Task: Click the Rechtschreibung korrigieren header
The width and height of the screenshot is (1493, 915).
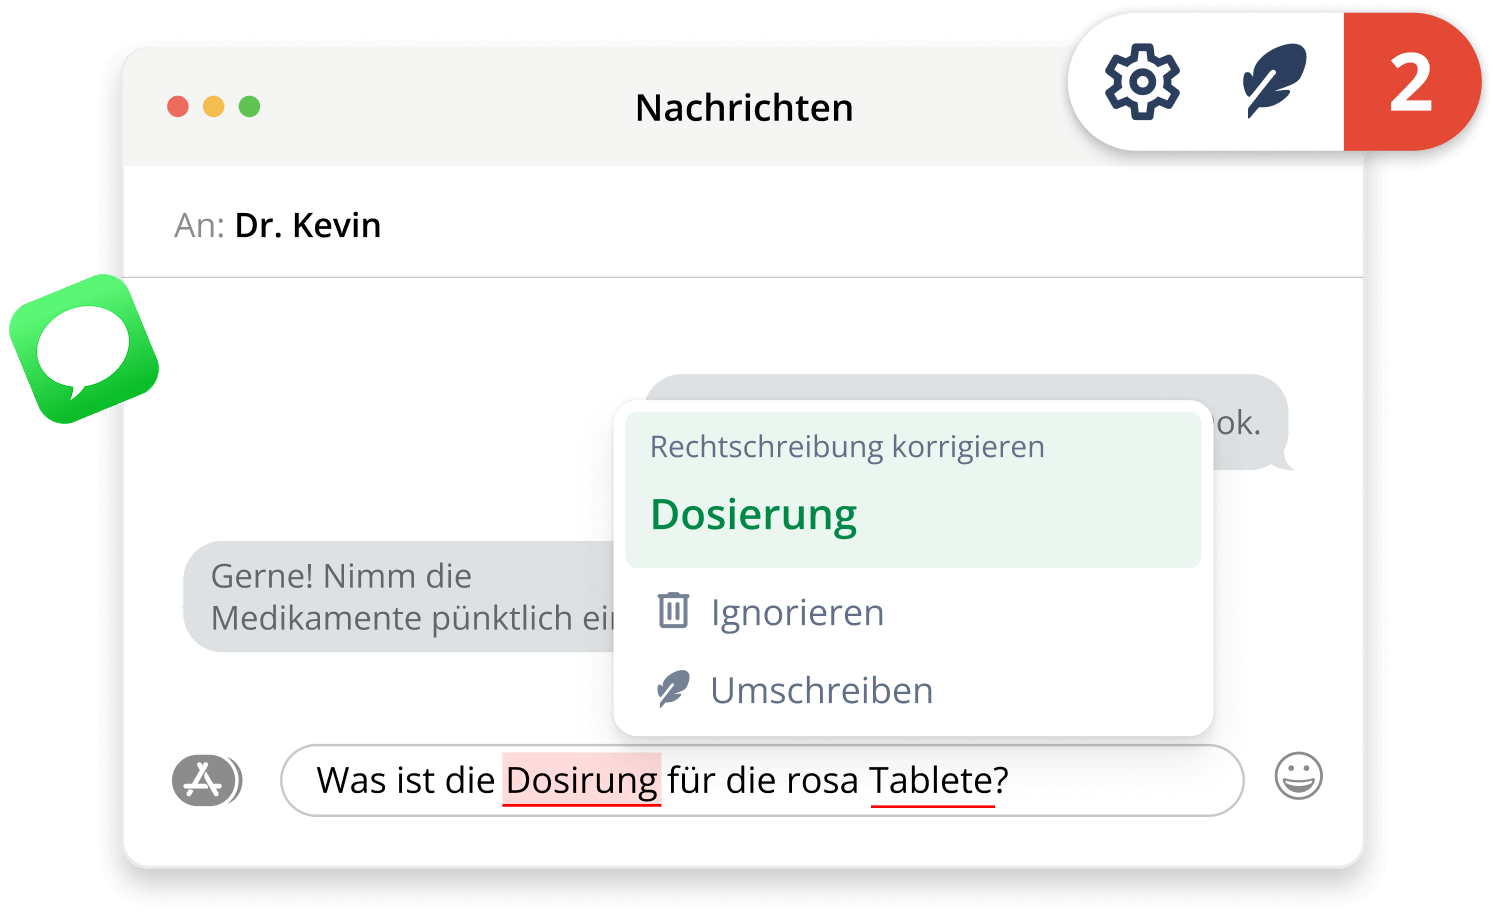Action: pos(847,446)
